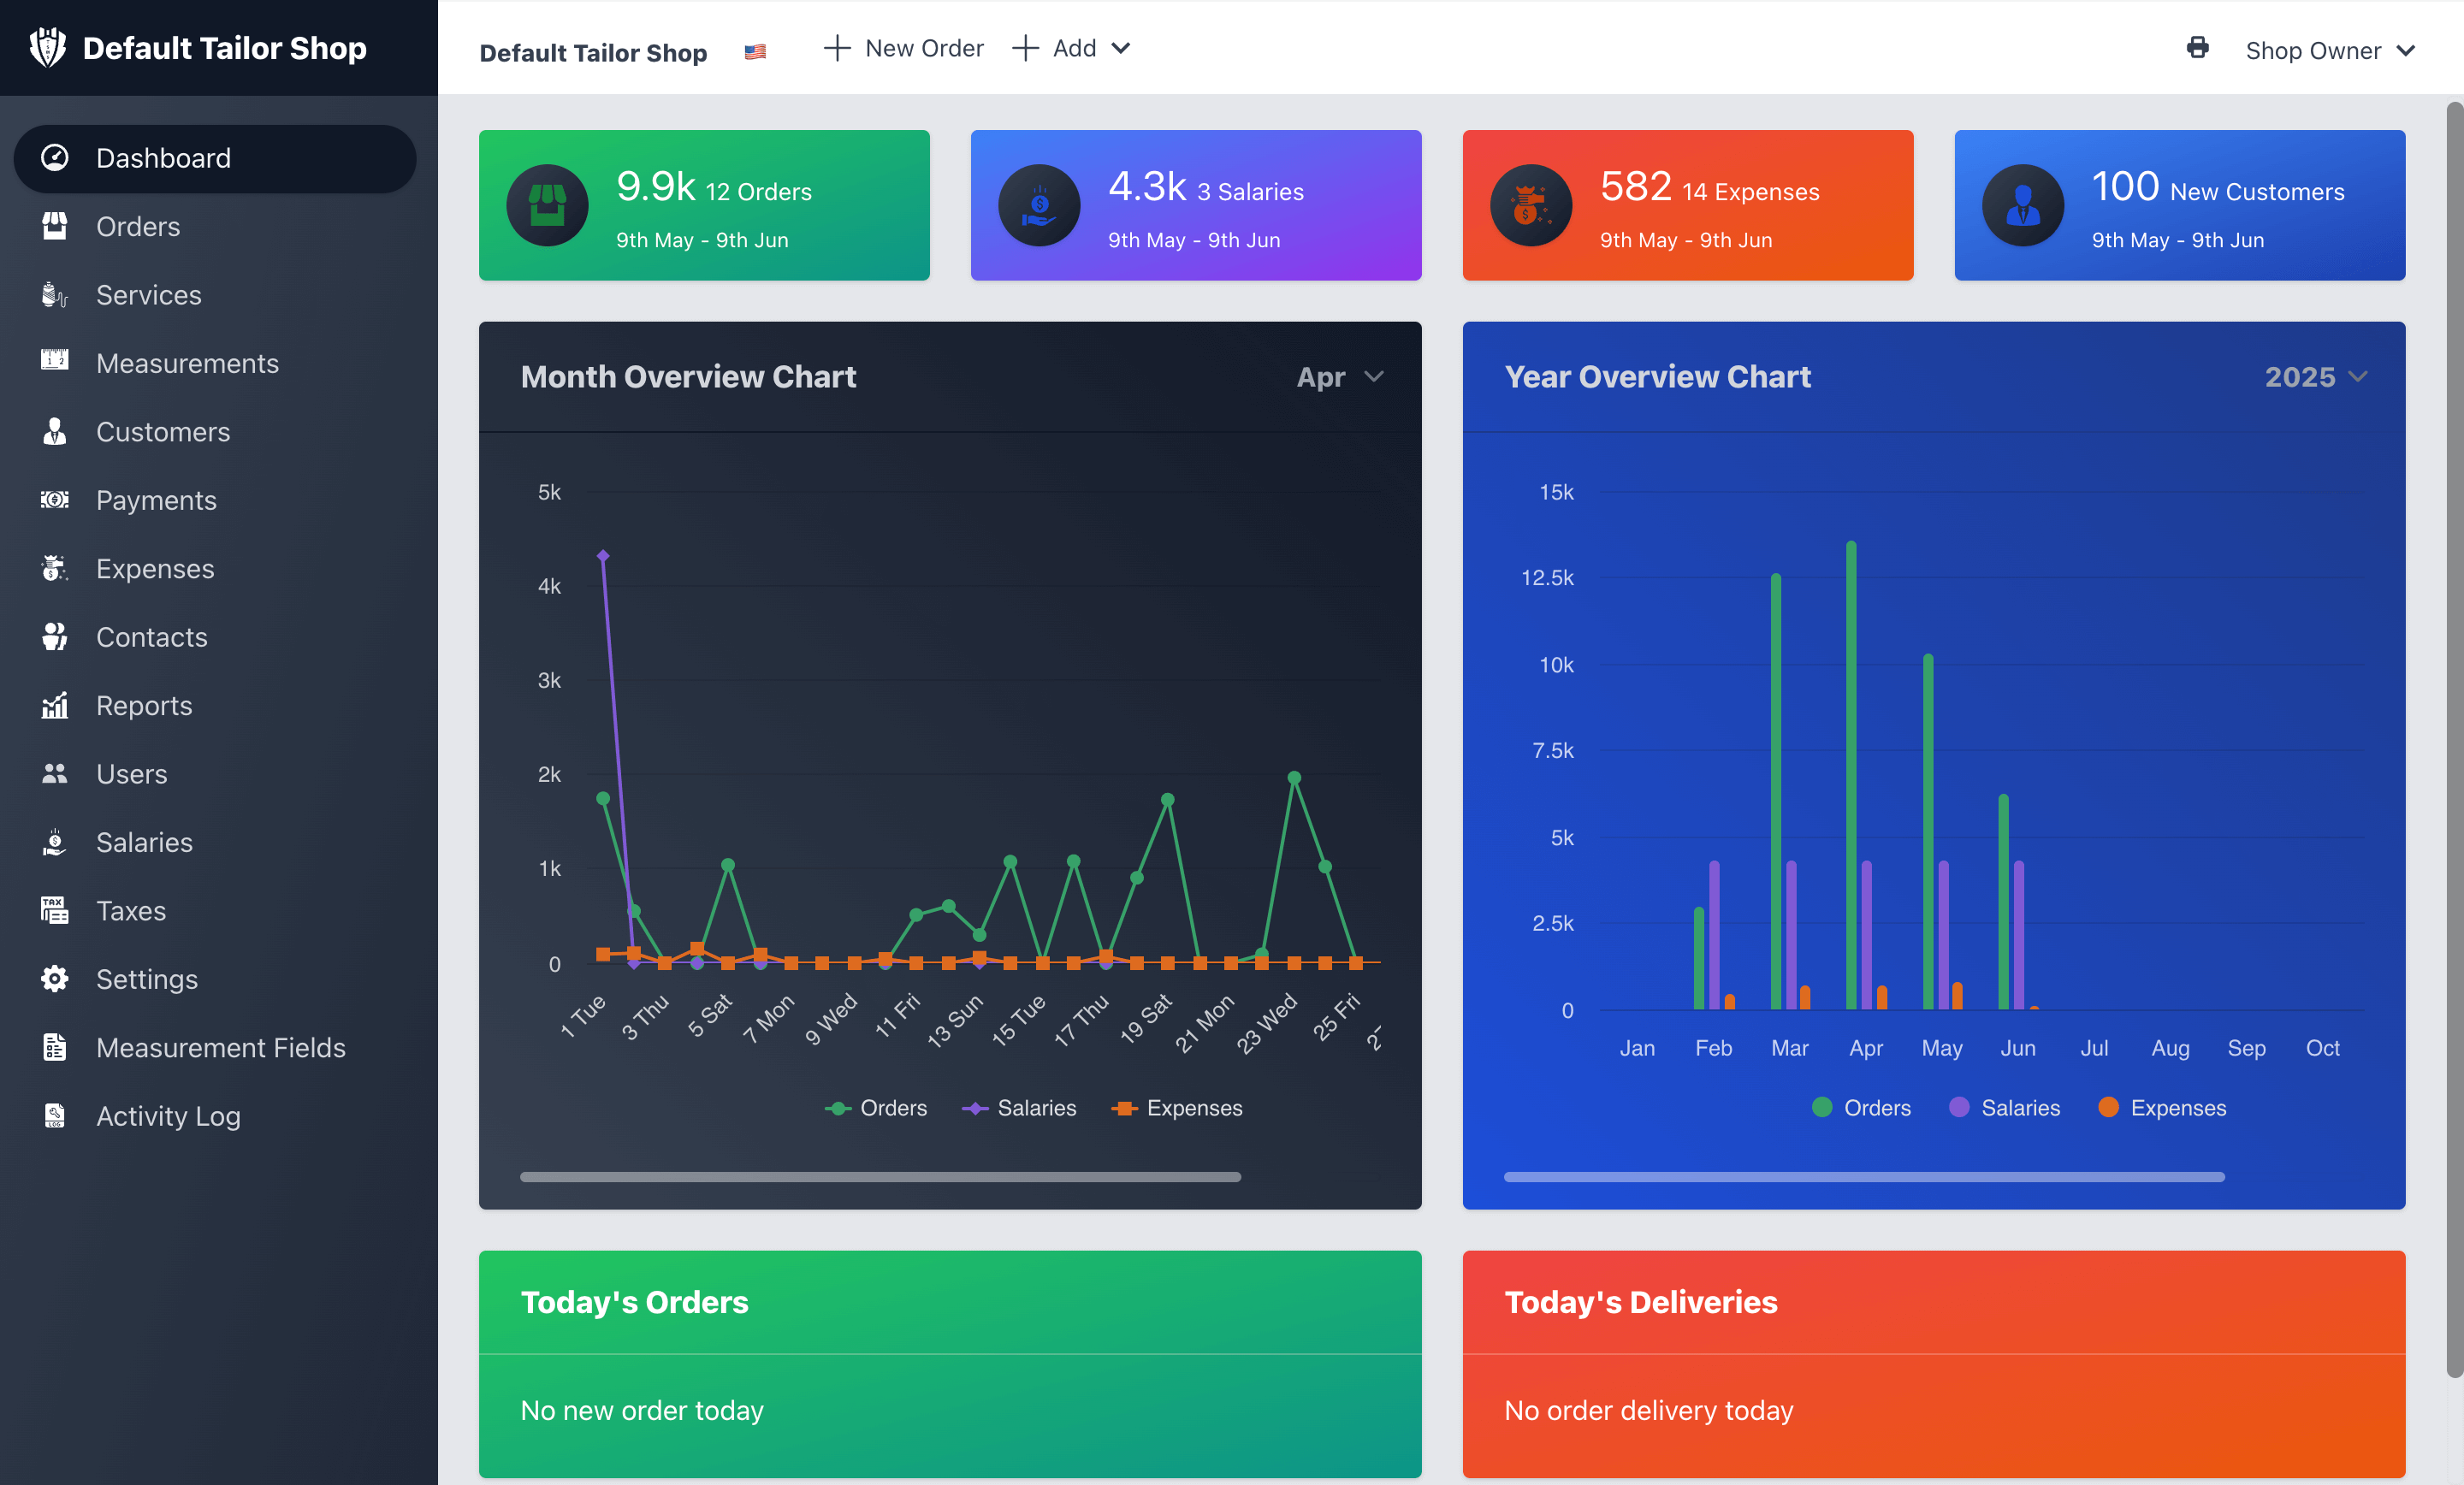Click the Measurements ruler sidebar icon

(55, 361)
